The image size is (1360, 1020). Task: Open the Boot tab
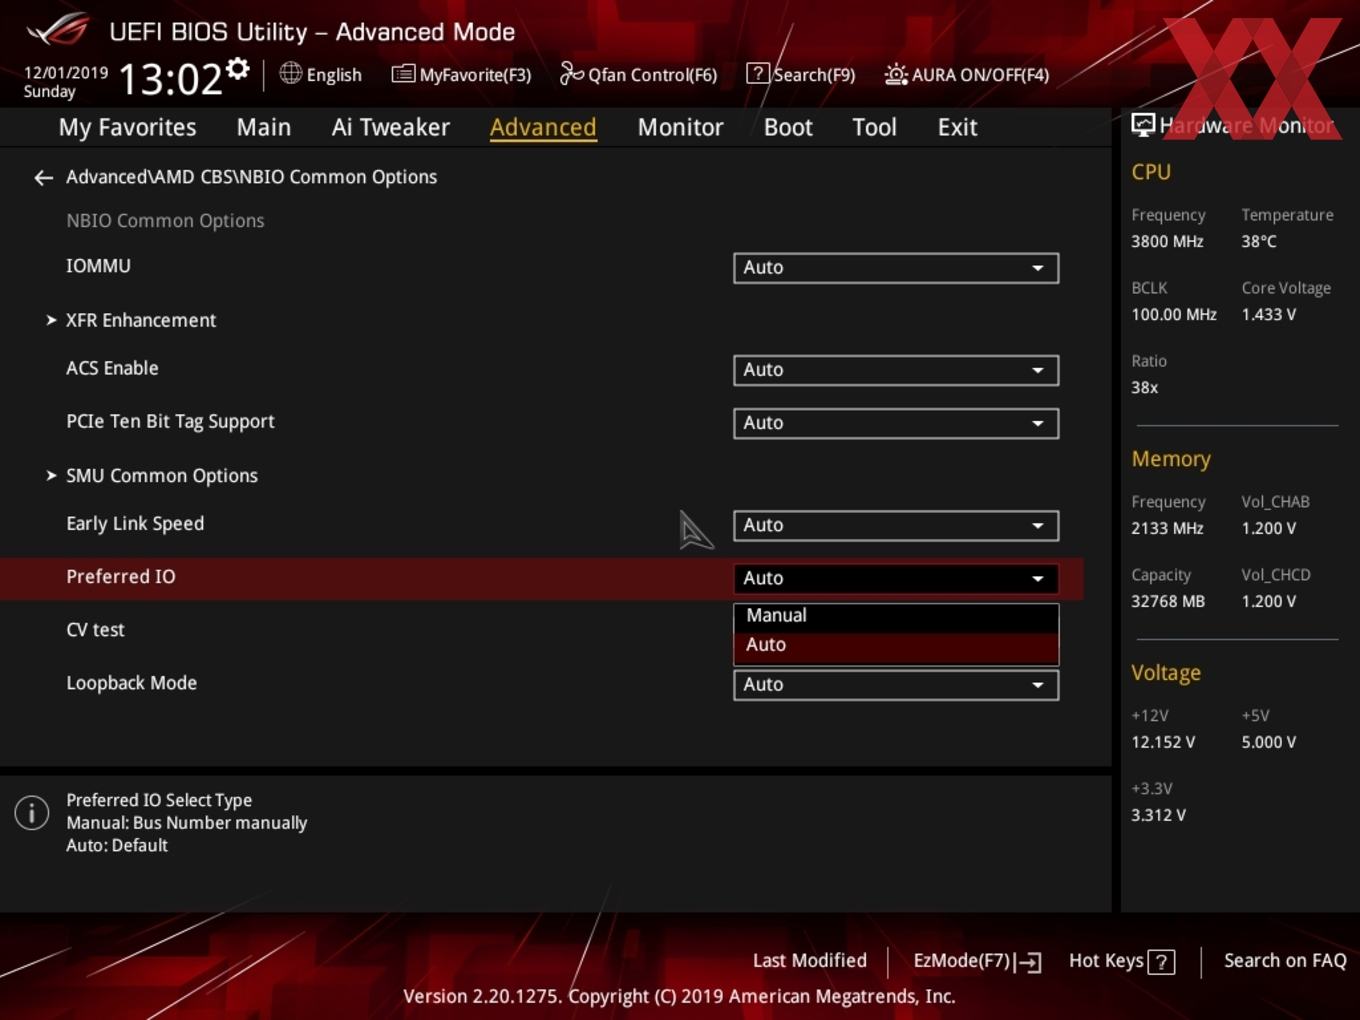[788, 127]
